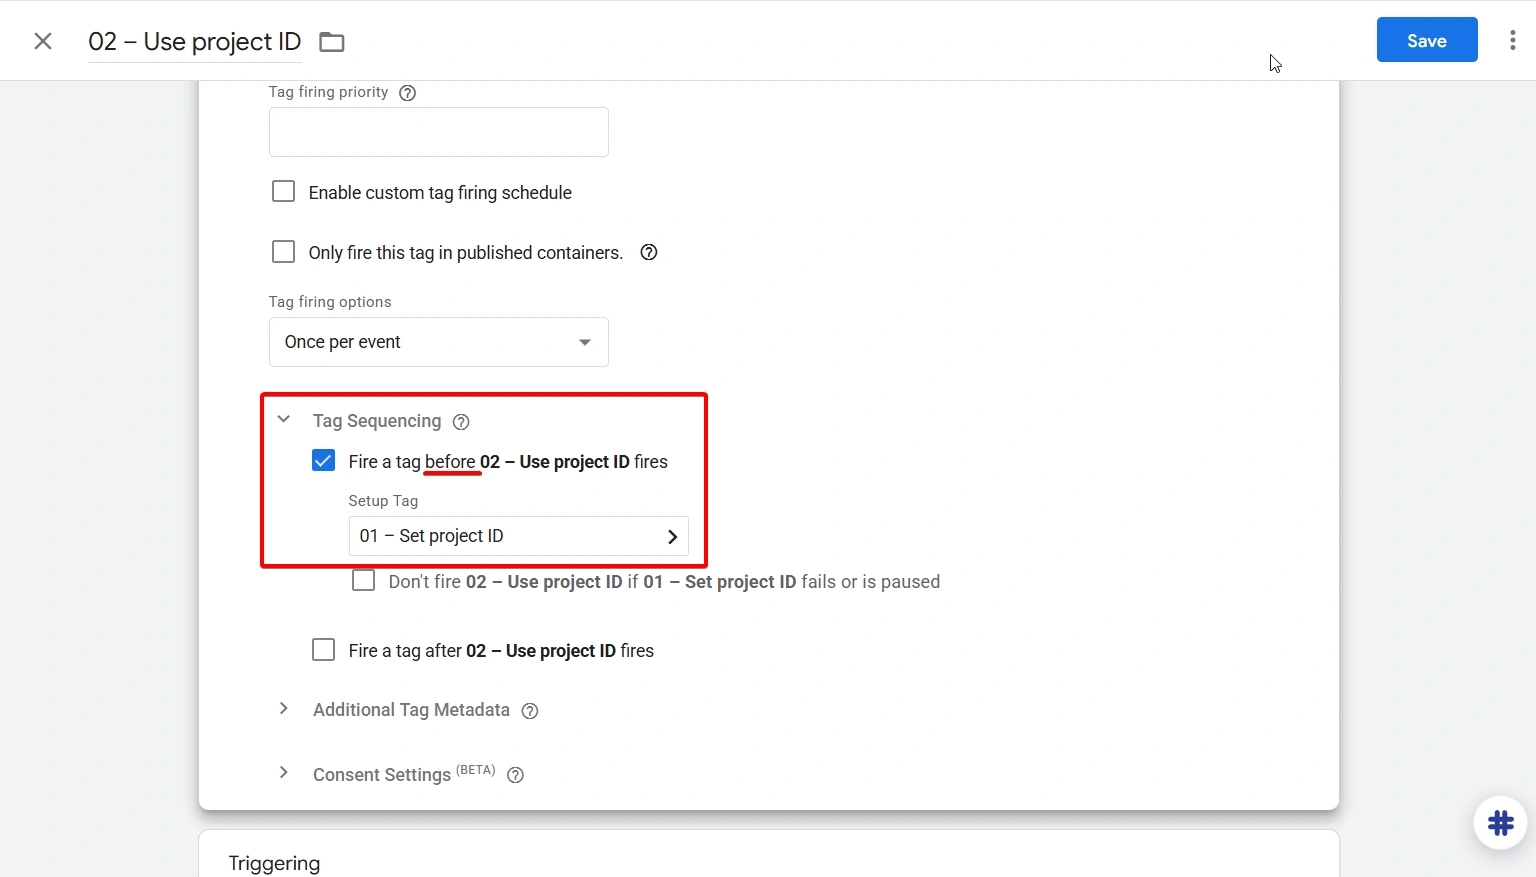1536x877 pixels.
Task: Check Don't fire if 01 – Set project ID fails
Action: (x=364, y=581)
